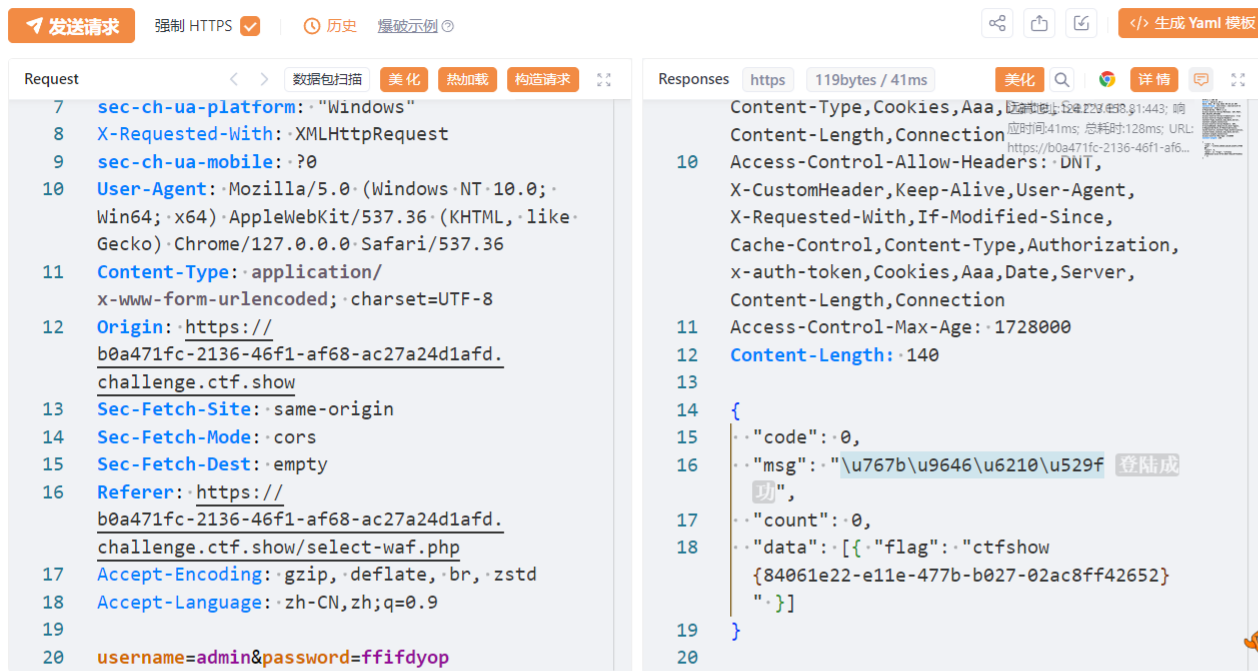Click 美化 in the Responses panel
1258x671 pixels.
(x=1019, y=80)
